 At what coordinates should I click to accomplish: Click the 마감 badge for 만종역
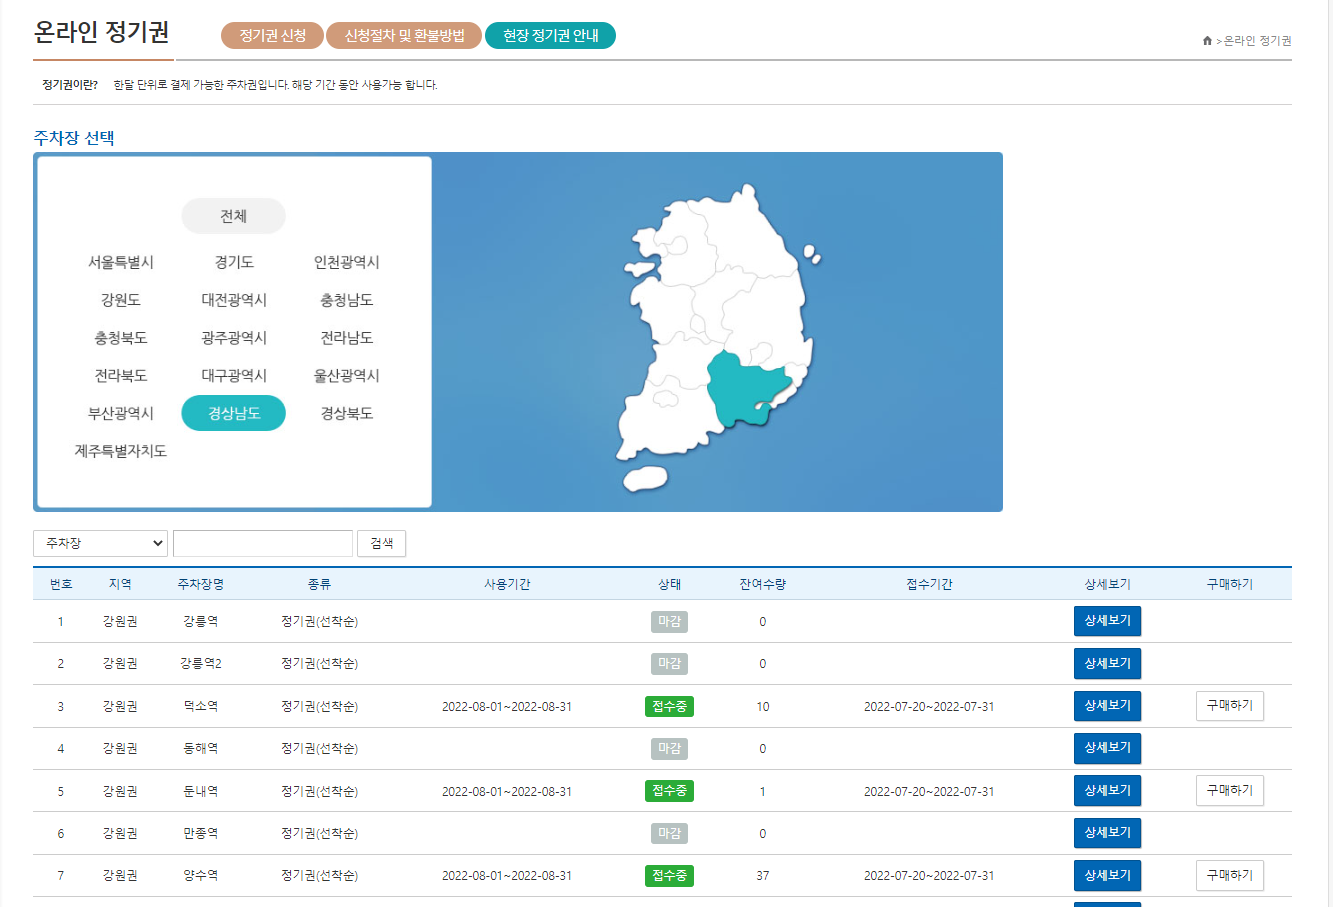[x=669, y=834]
